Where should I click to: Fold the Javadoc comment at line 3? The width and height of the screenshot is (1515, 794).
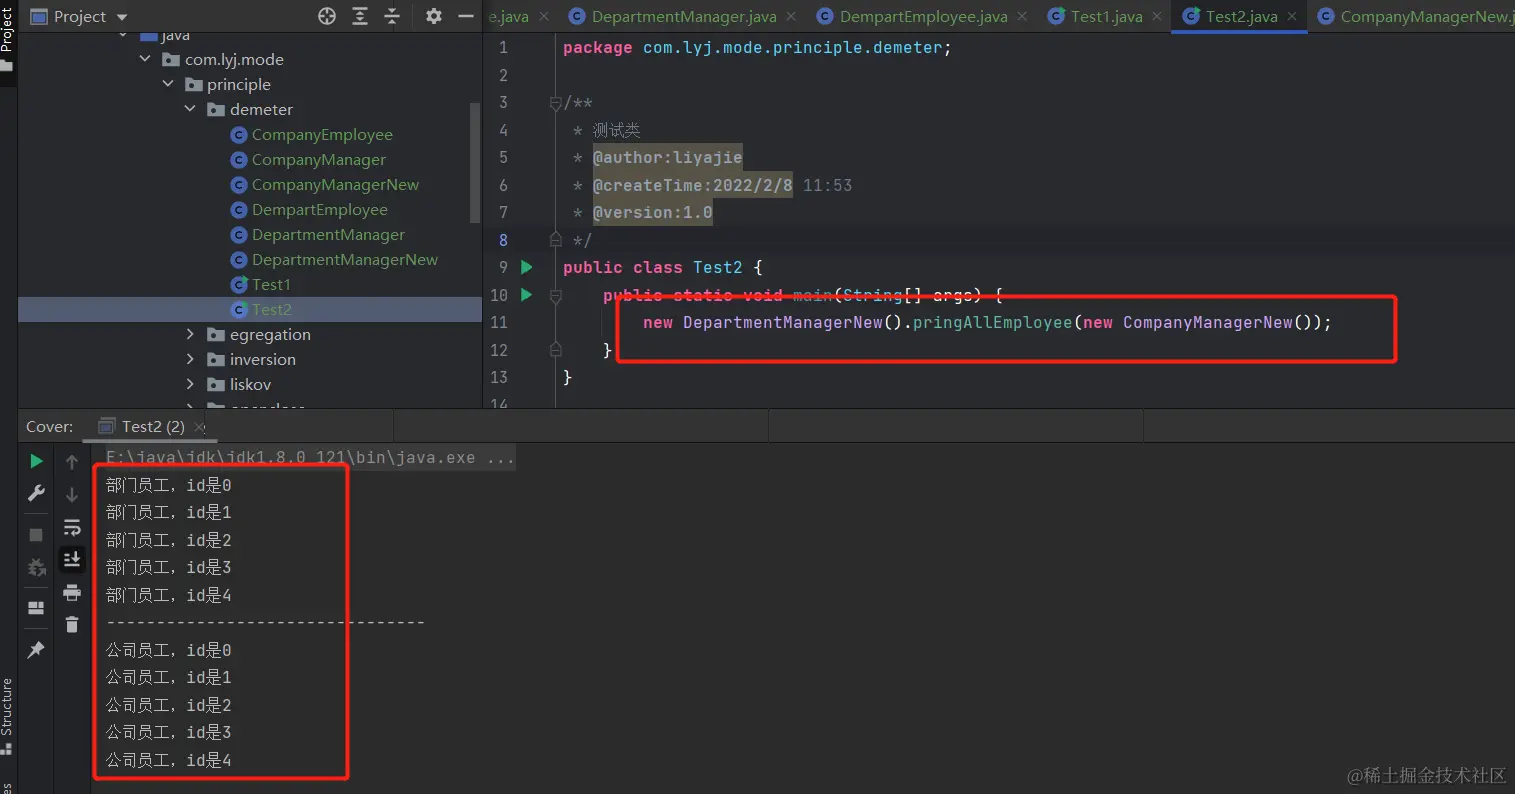pos(556,103)
